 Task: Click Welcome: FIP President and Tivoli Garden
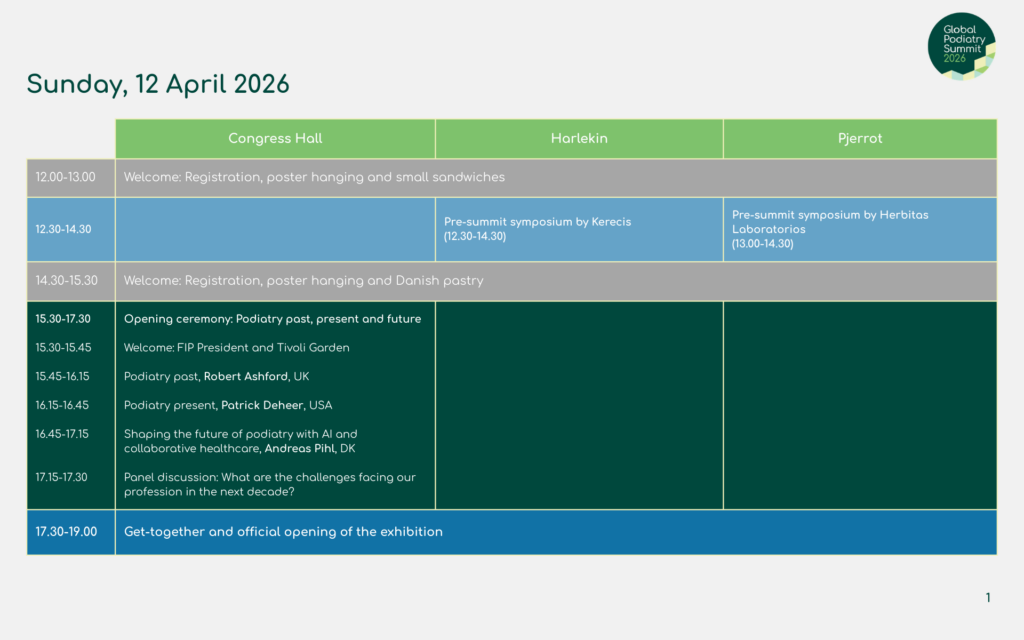pyautogui.click(x=236, y=348)
